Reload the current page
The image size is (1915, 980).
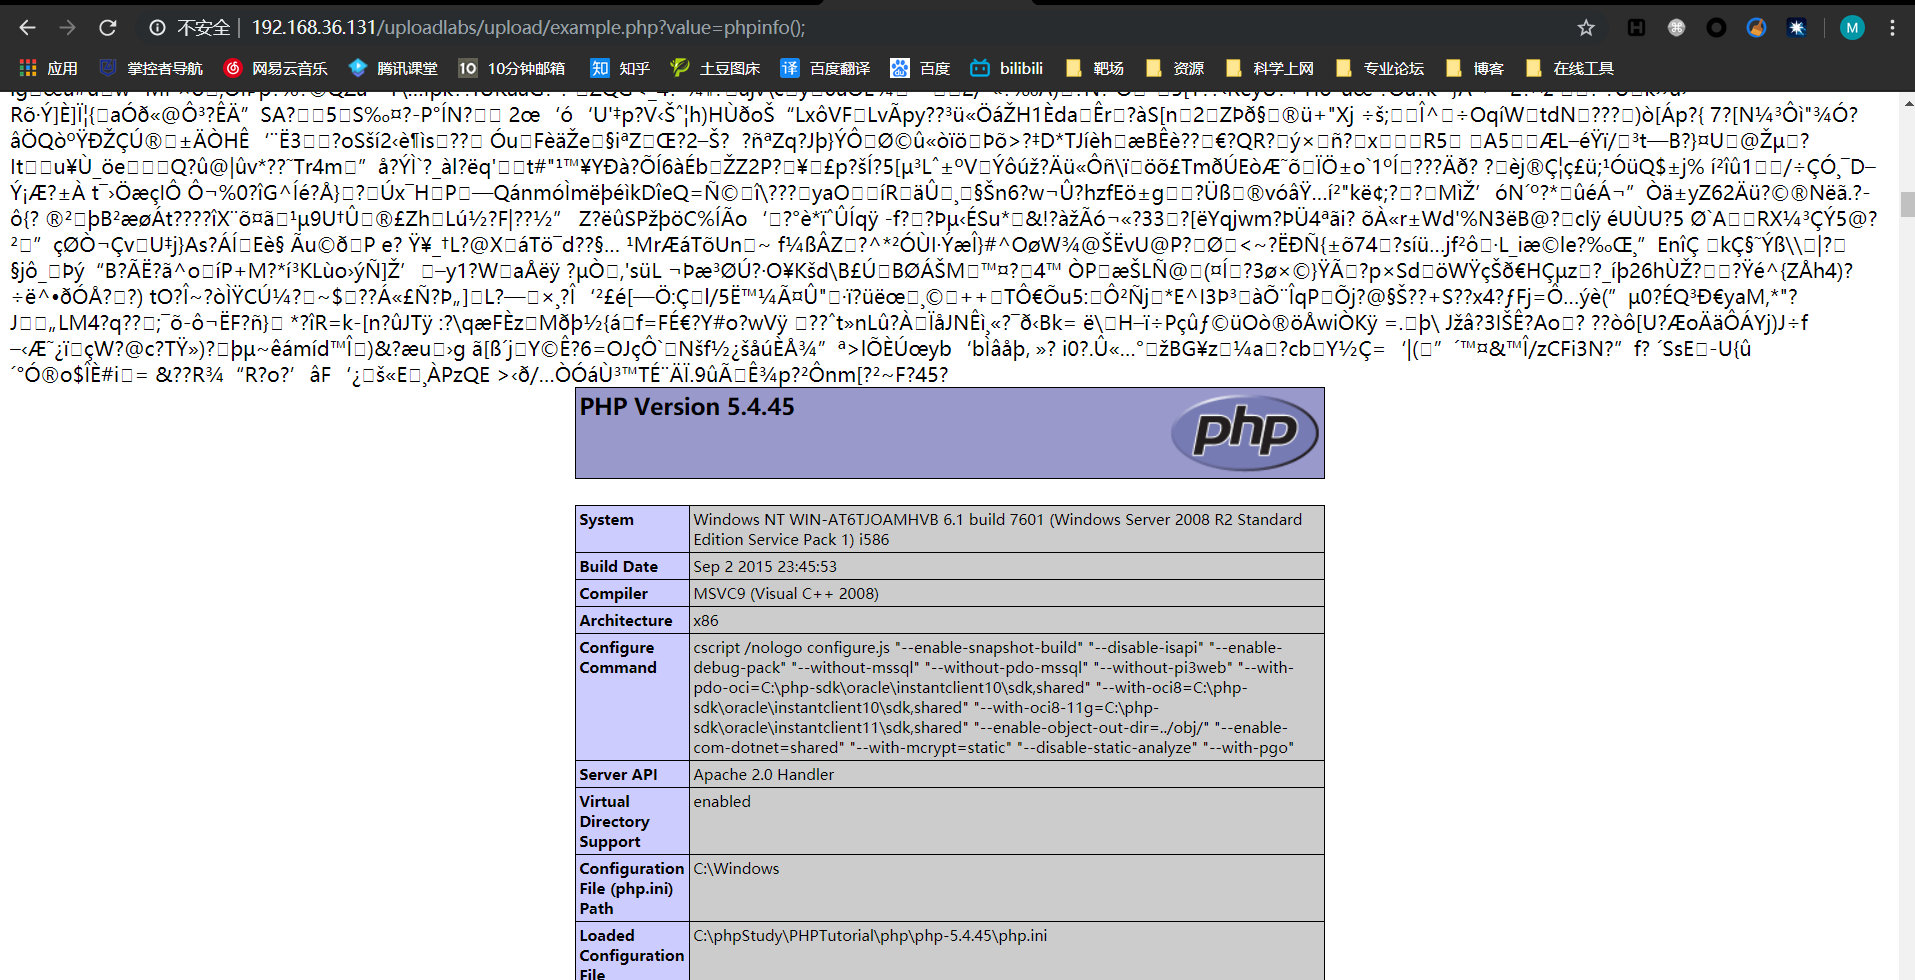[x=107, y=28]
